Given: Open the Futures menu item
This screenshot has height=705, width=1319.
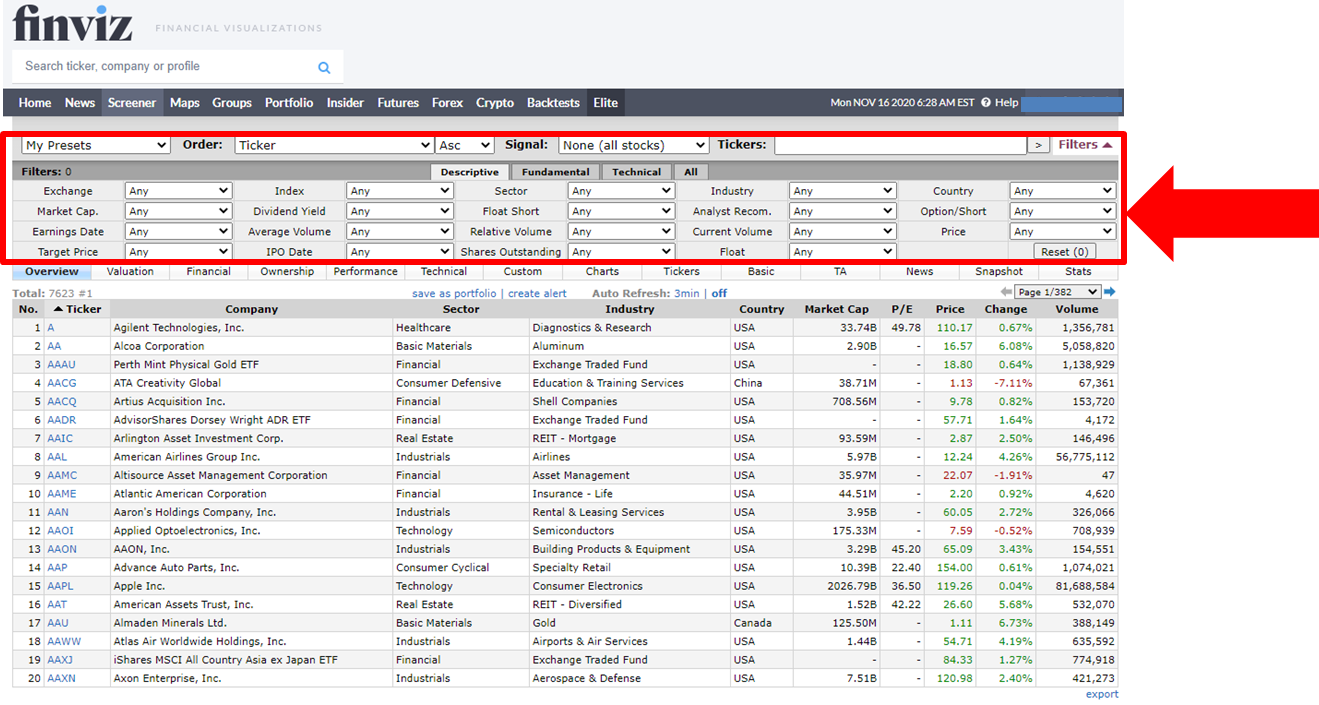Looking at the screenshot, I should pyautogui.click(x=398, y=103).
